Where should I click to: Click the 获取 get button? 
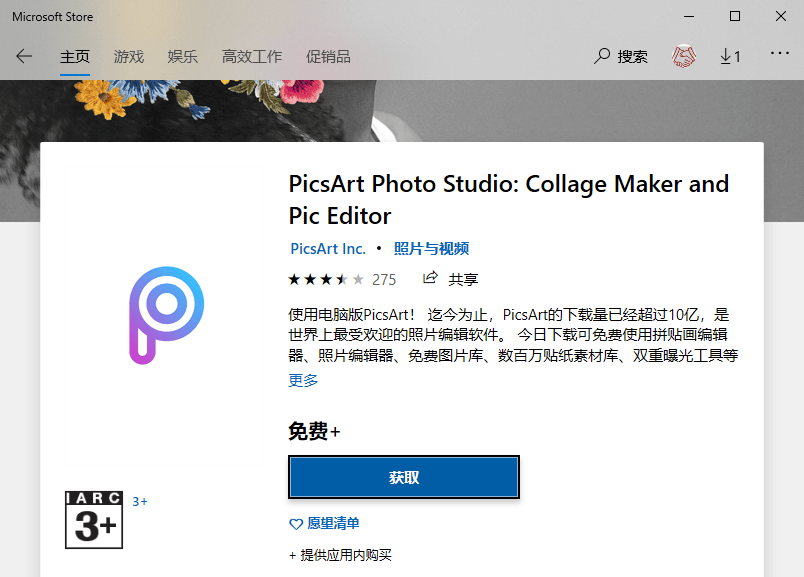404,477
